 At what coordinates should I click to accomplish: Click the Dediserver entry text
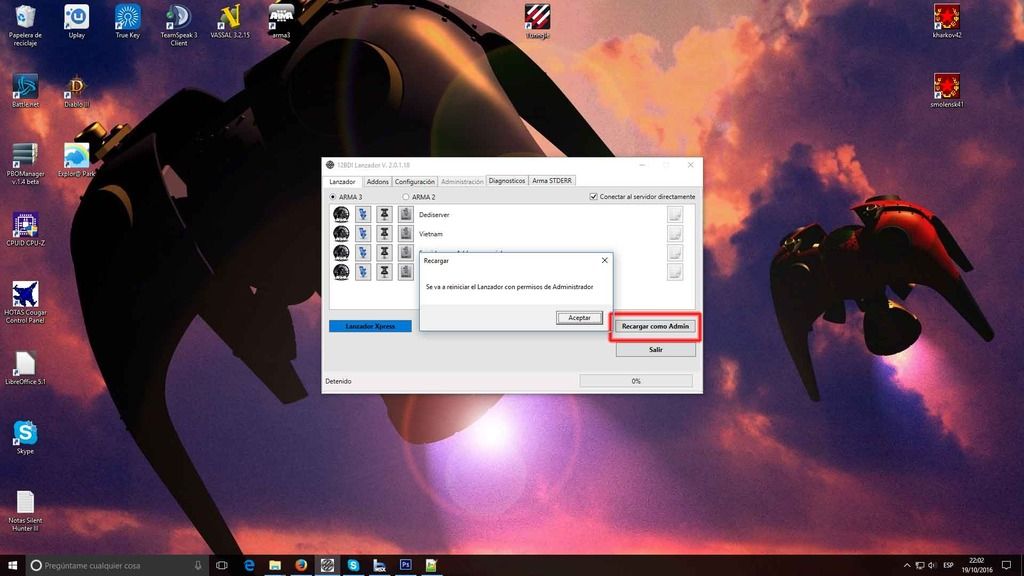[434, 215]
